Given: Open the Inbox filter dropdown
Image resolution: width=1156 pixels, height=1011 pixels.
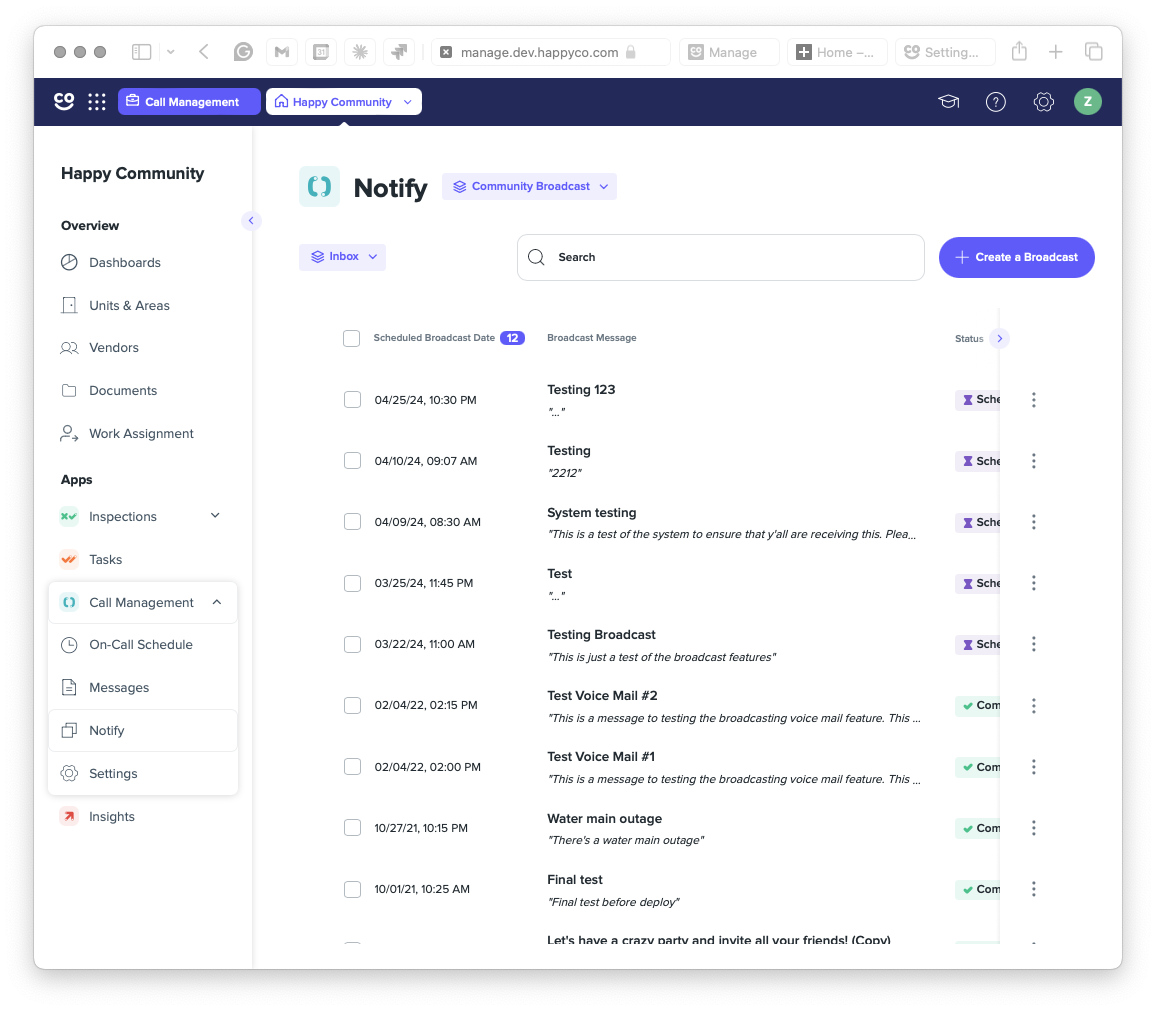Looking at the screenshot, I should 343,257.
